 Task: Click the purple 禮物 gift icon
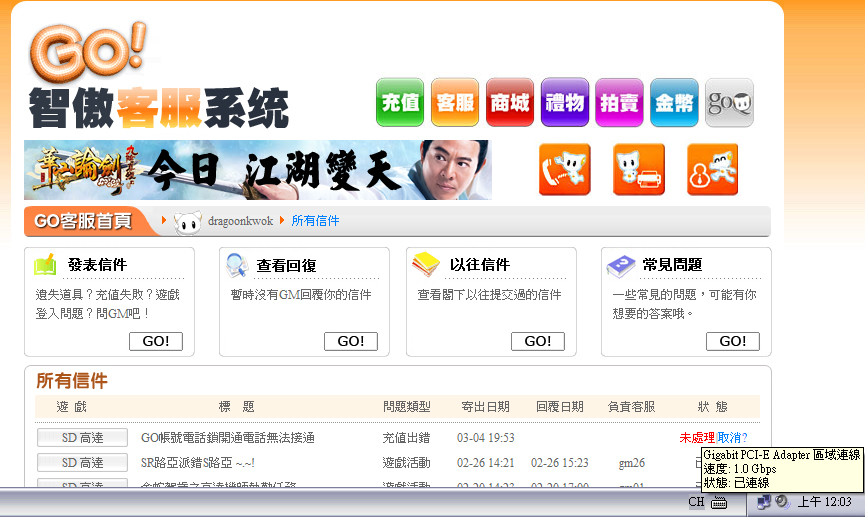click(x=564, y=103)
